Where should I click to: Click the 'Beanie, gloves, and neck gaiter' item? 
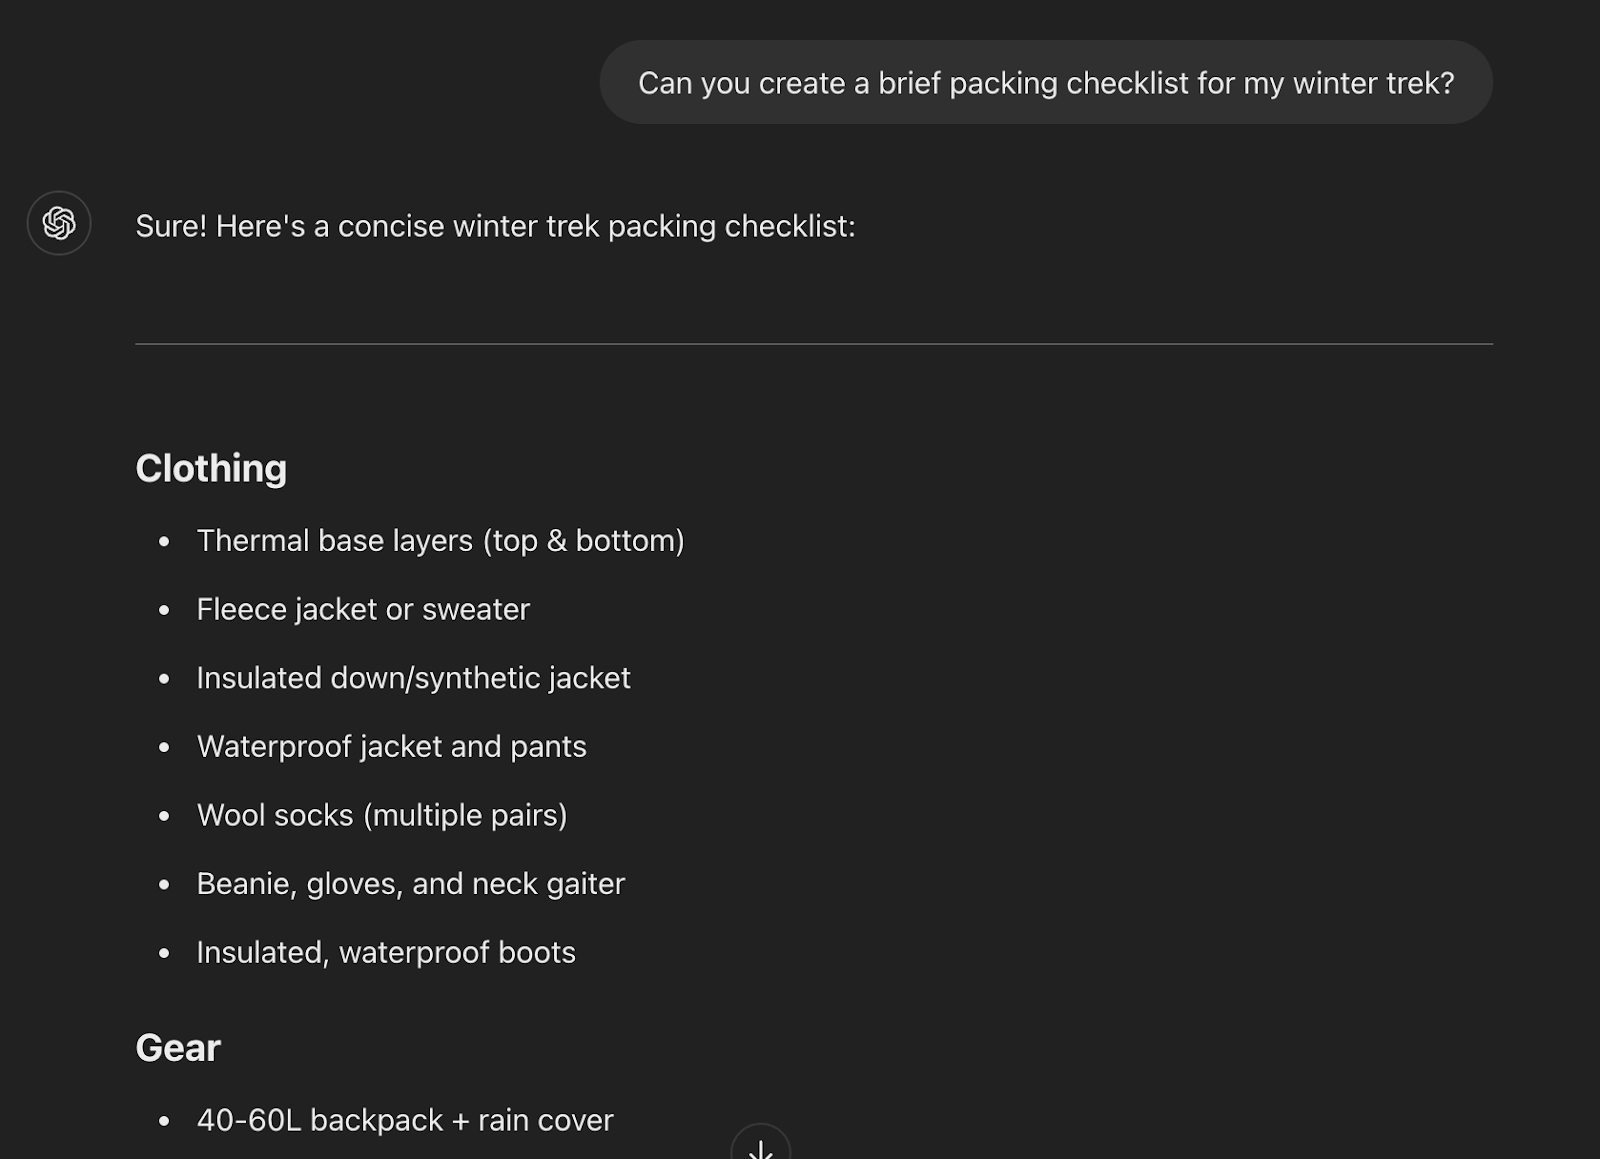(410, 884)
